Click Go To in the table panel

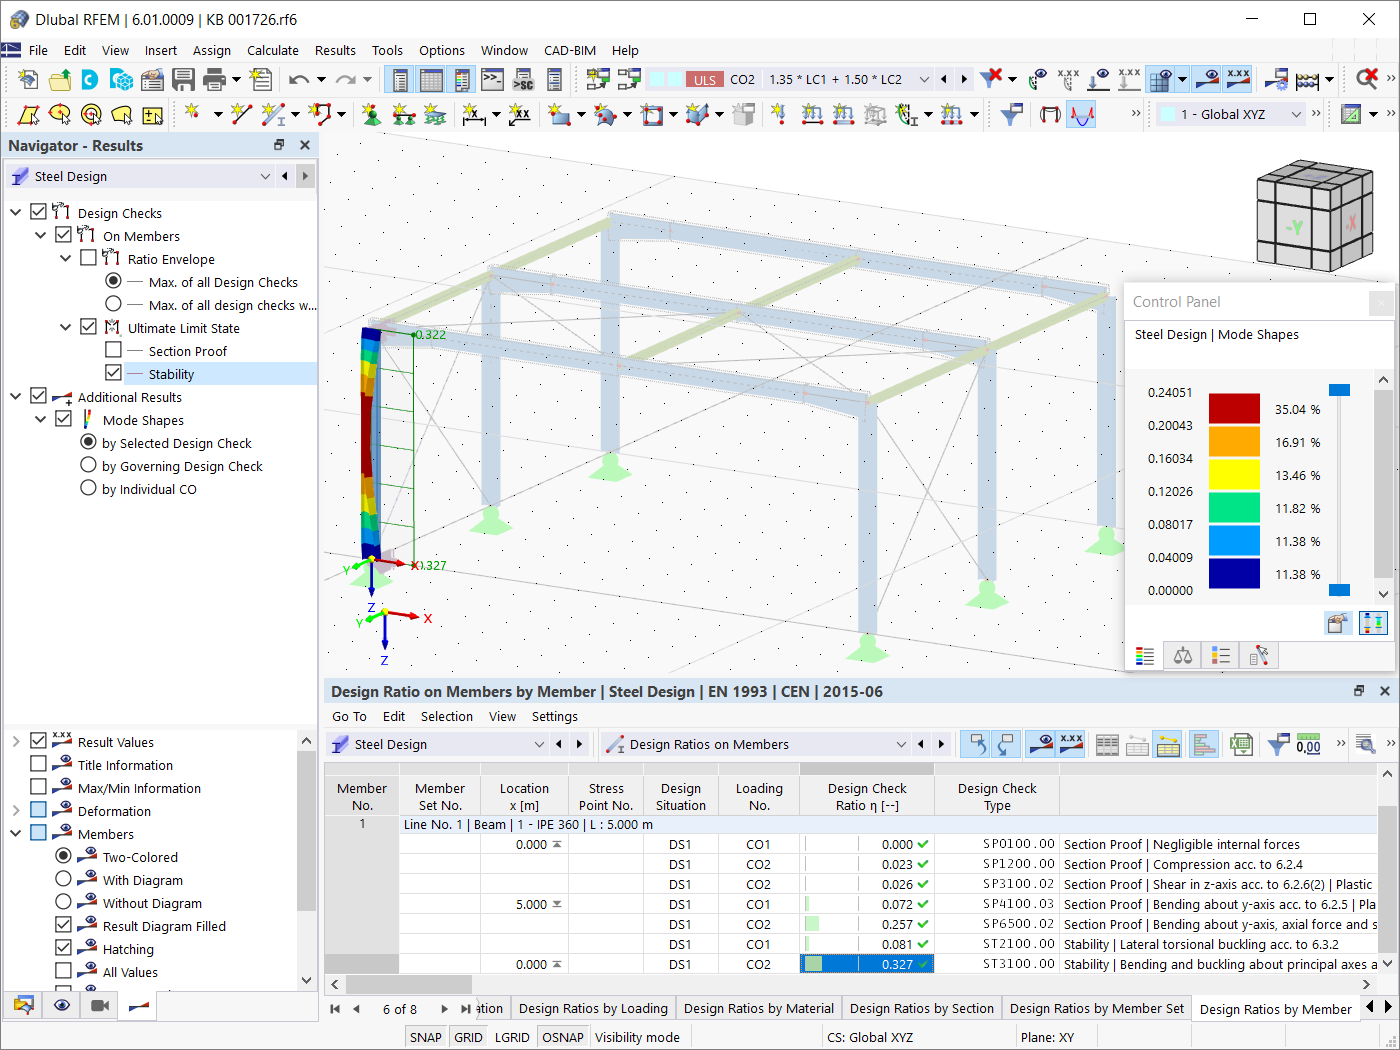[348, 716]
